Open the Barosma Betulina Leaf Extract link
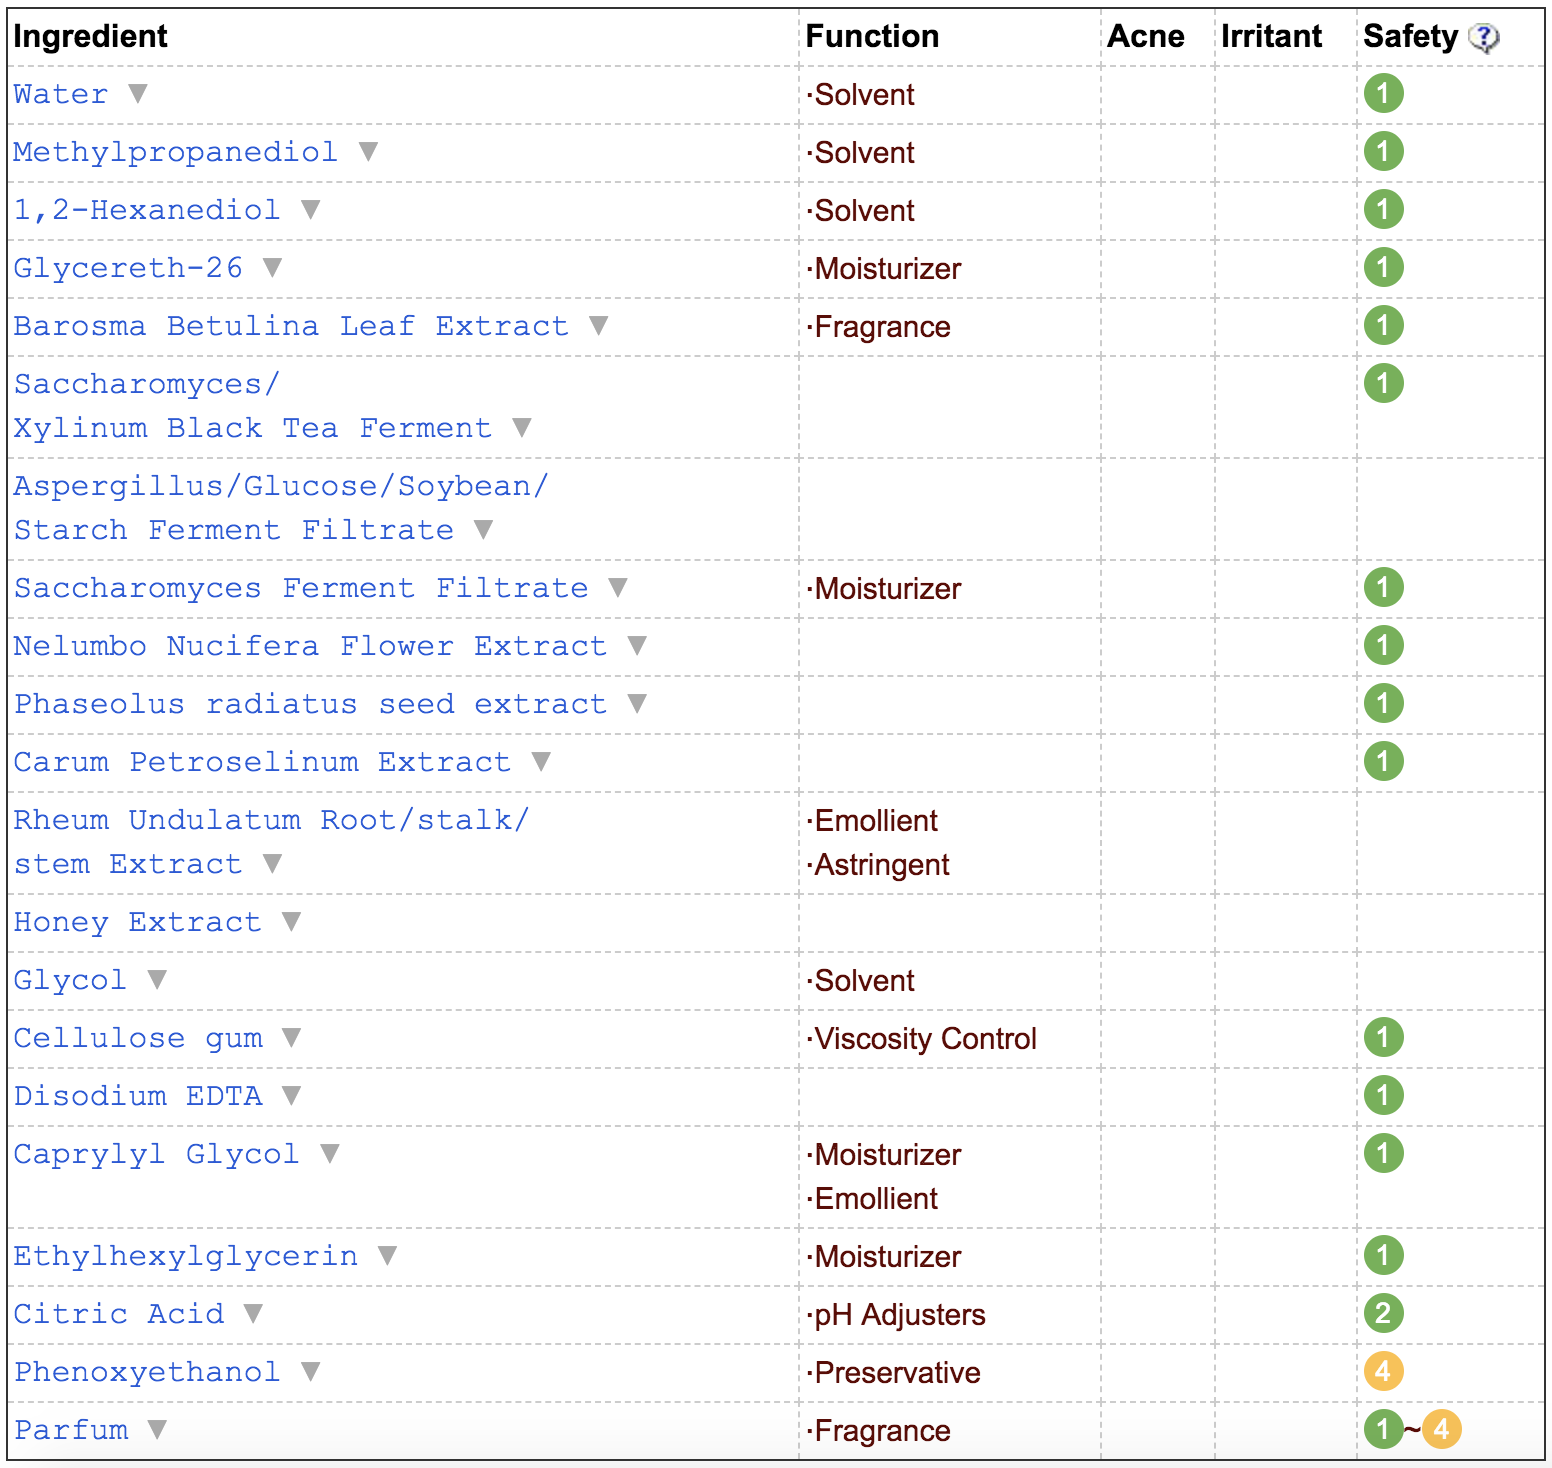The image size is (1552, 1468). [291, 326]
